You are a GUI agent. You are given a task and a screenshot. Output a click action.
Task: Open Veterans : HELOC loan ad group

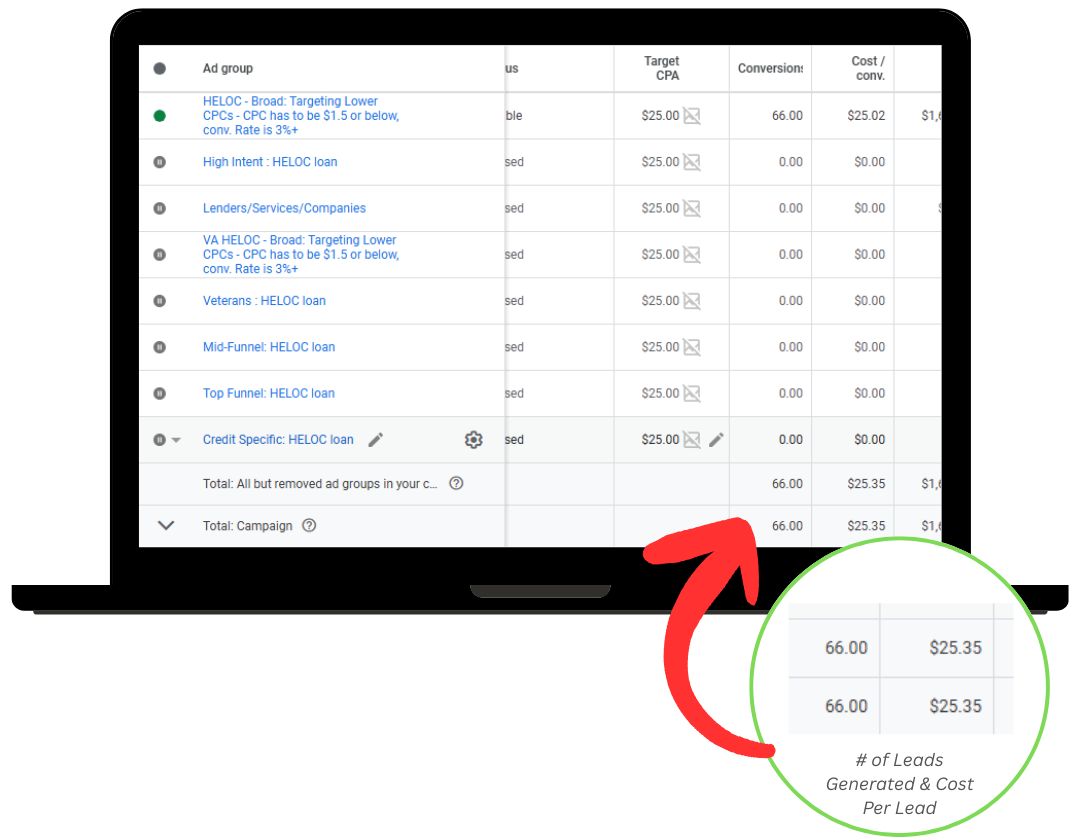coord(264,301)
